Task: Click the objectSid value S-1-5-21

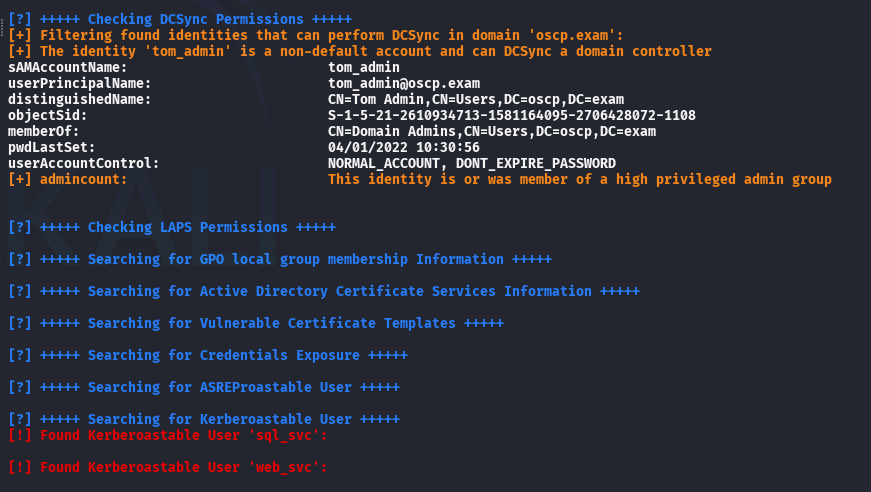Action: click(x=512, y=116)
